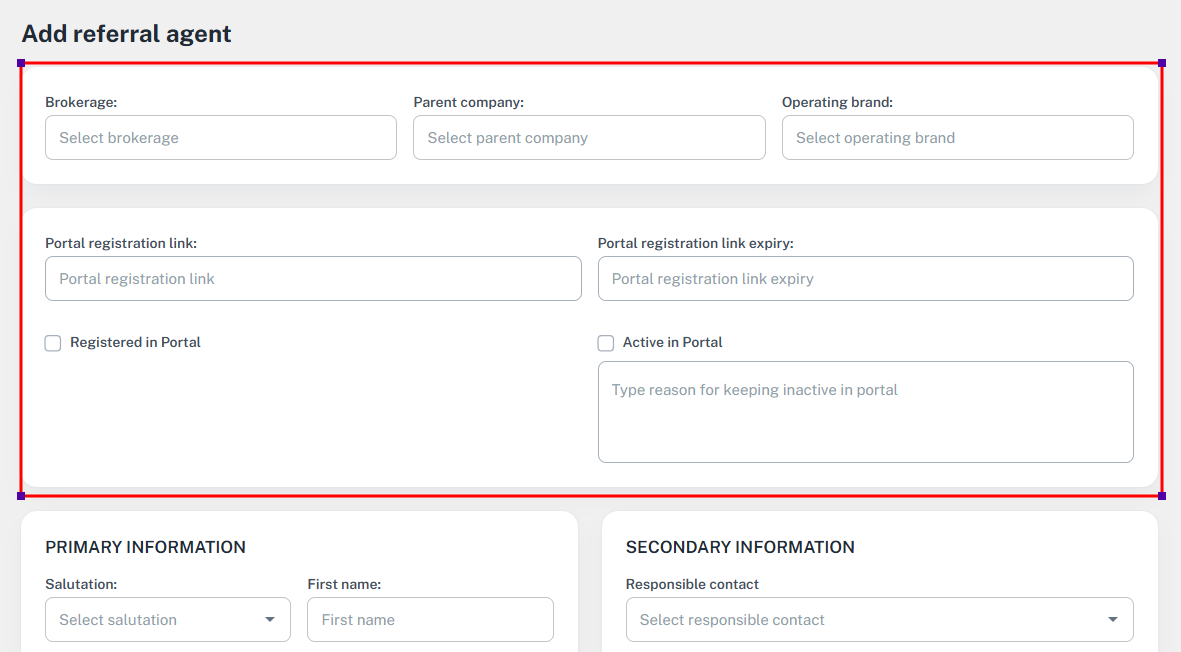Open the Select operating brand field

click(x=957, y=138)
